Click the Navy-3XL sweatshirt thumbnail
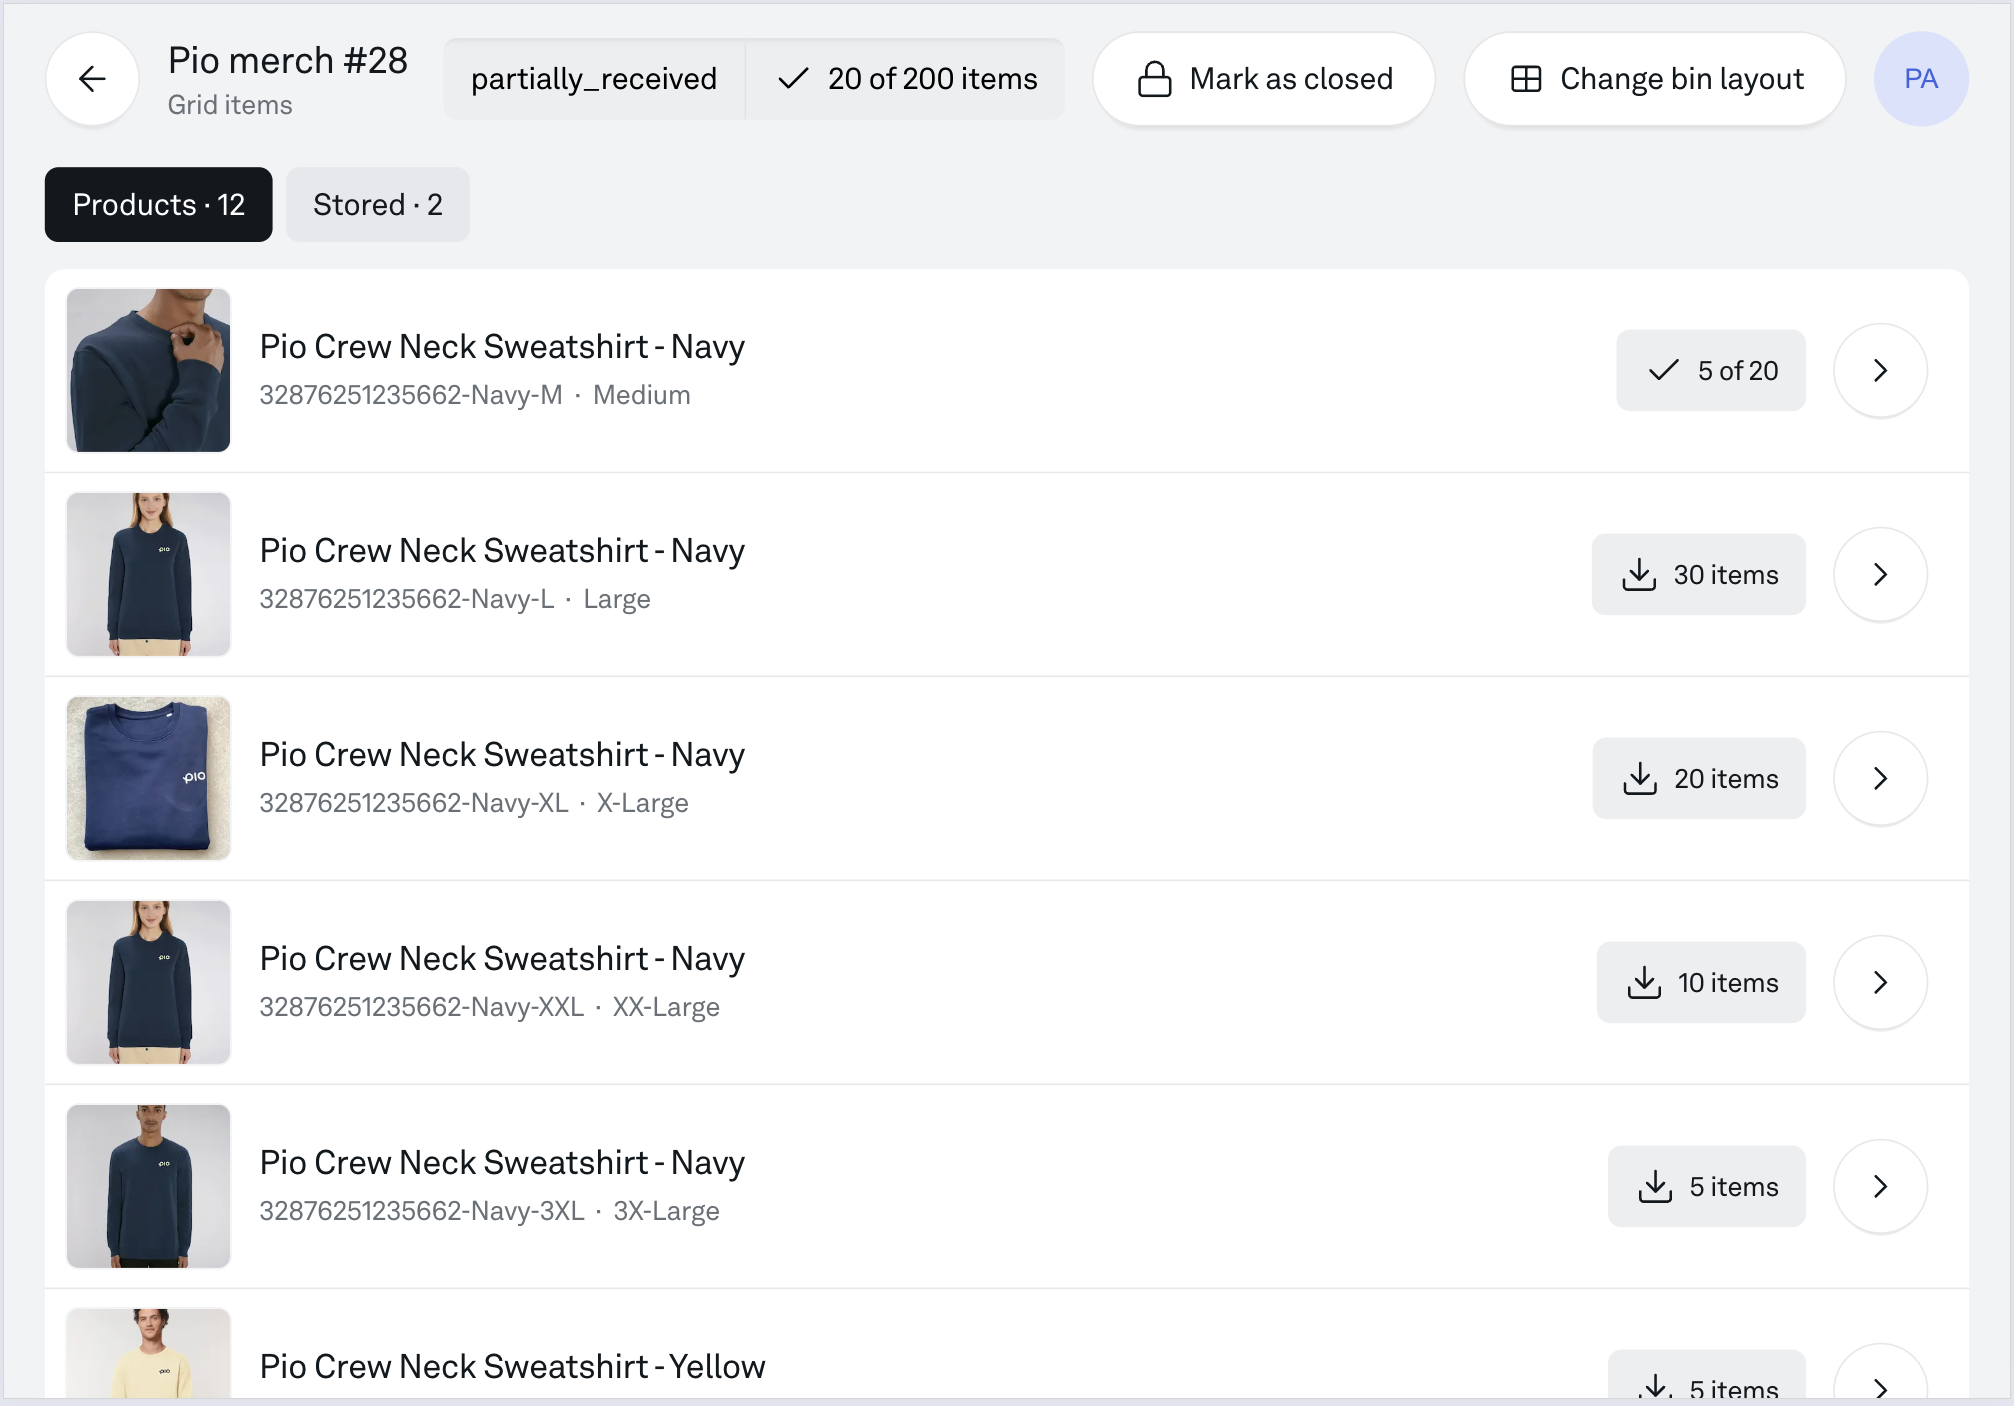The width and height of the screenshot is (2014, 1406). pos(148,1187)
